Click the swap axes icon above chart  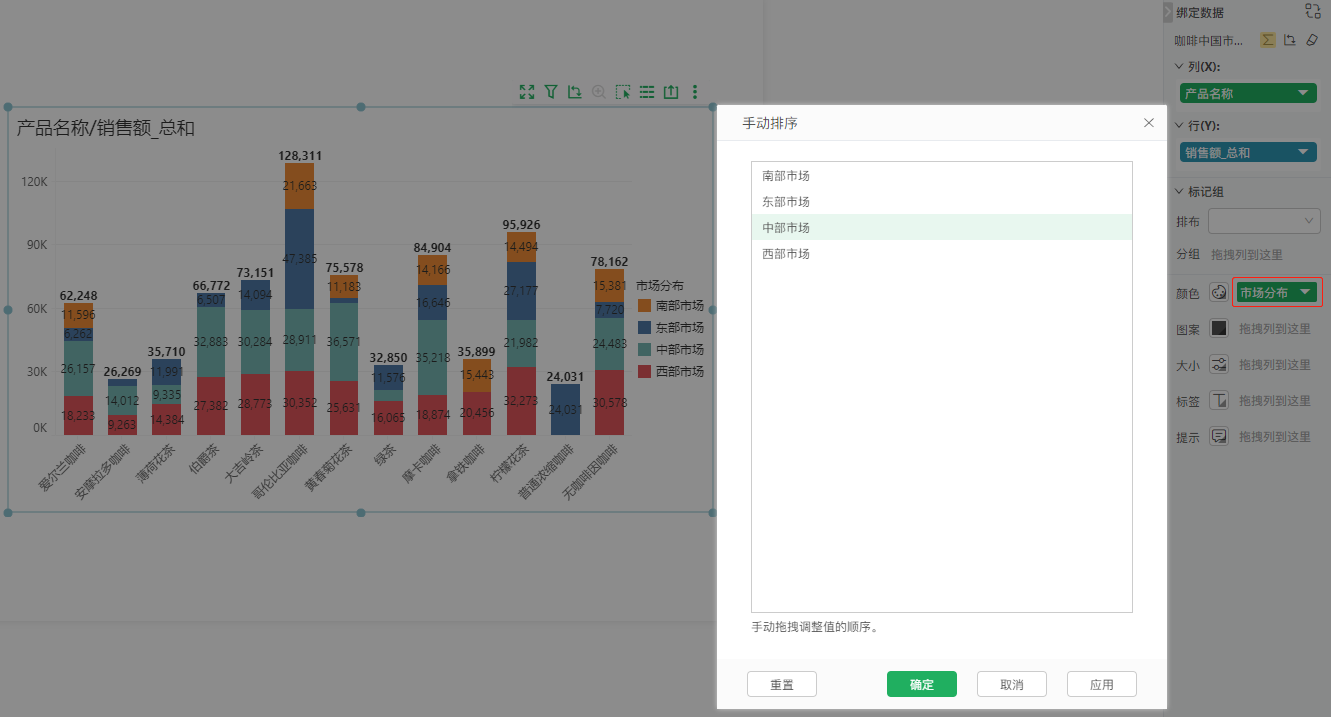click(x=575, y=92)
